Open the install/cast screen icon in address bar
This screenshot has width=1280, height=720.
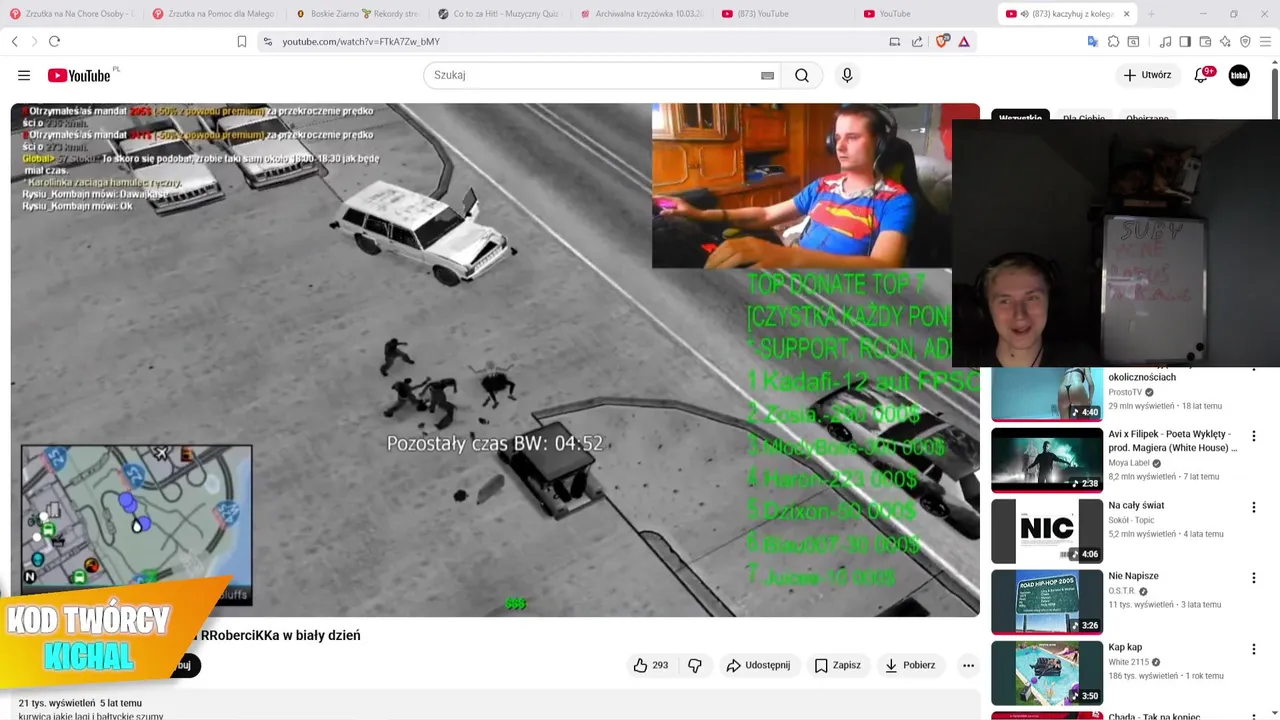pyautogui.click(x=895, y=41)
